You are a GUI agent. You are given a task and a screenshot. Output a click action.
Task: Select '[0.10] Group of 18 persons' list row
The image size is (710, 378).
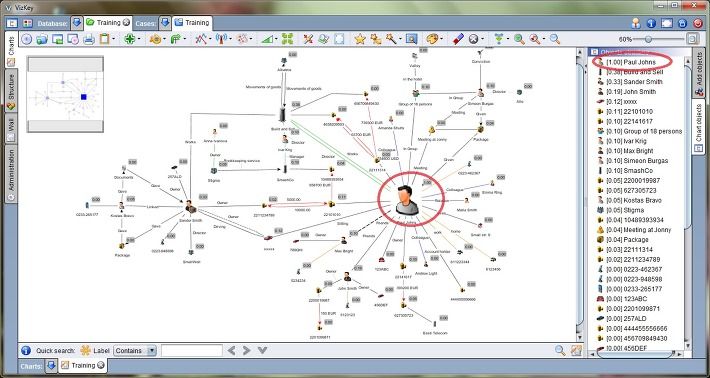[x=638, y=131]
